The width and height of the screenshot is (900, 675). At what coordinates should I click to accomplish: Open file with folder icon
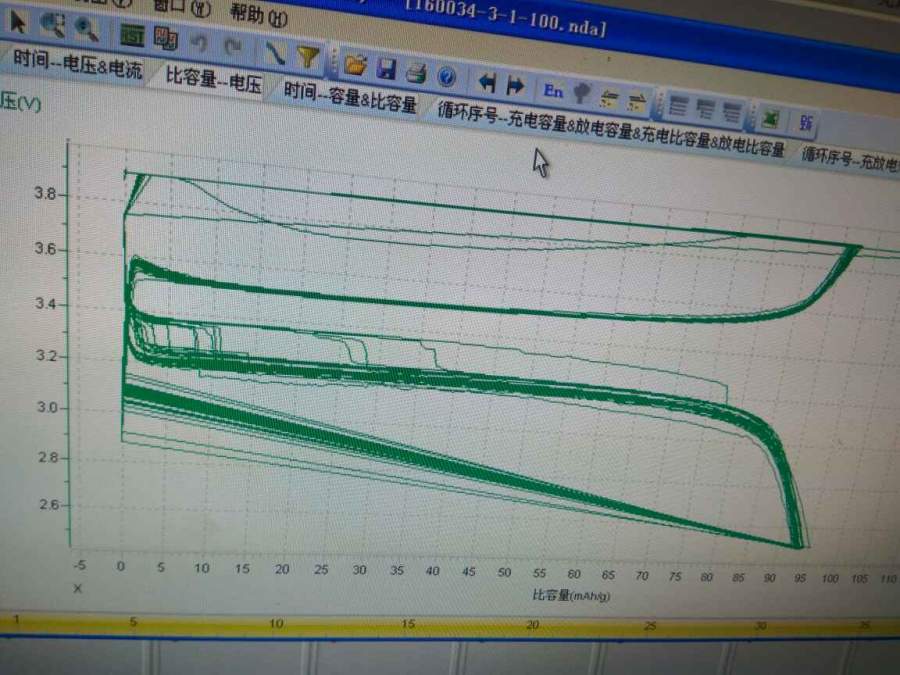point(355,65)
